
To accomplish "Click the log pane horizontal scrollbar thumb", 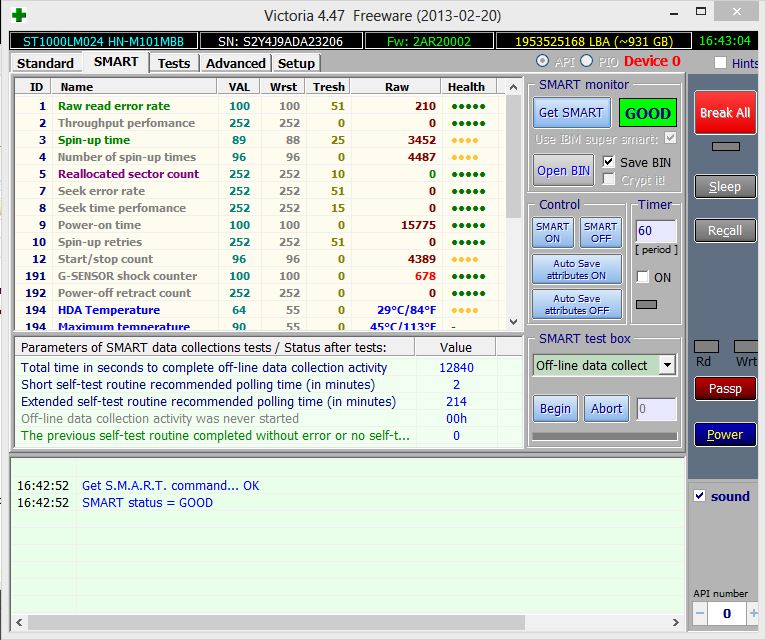I will coord(277,622).
